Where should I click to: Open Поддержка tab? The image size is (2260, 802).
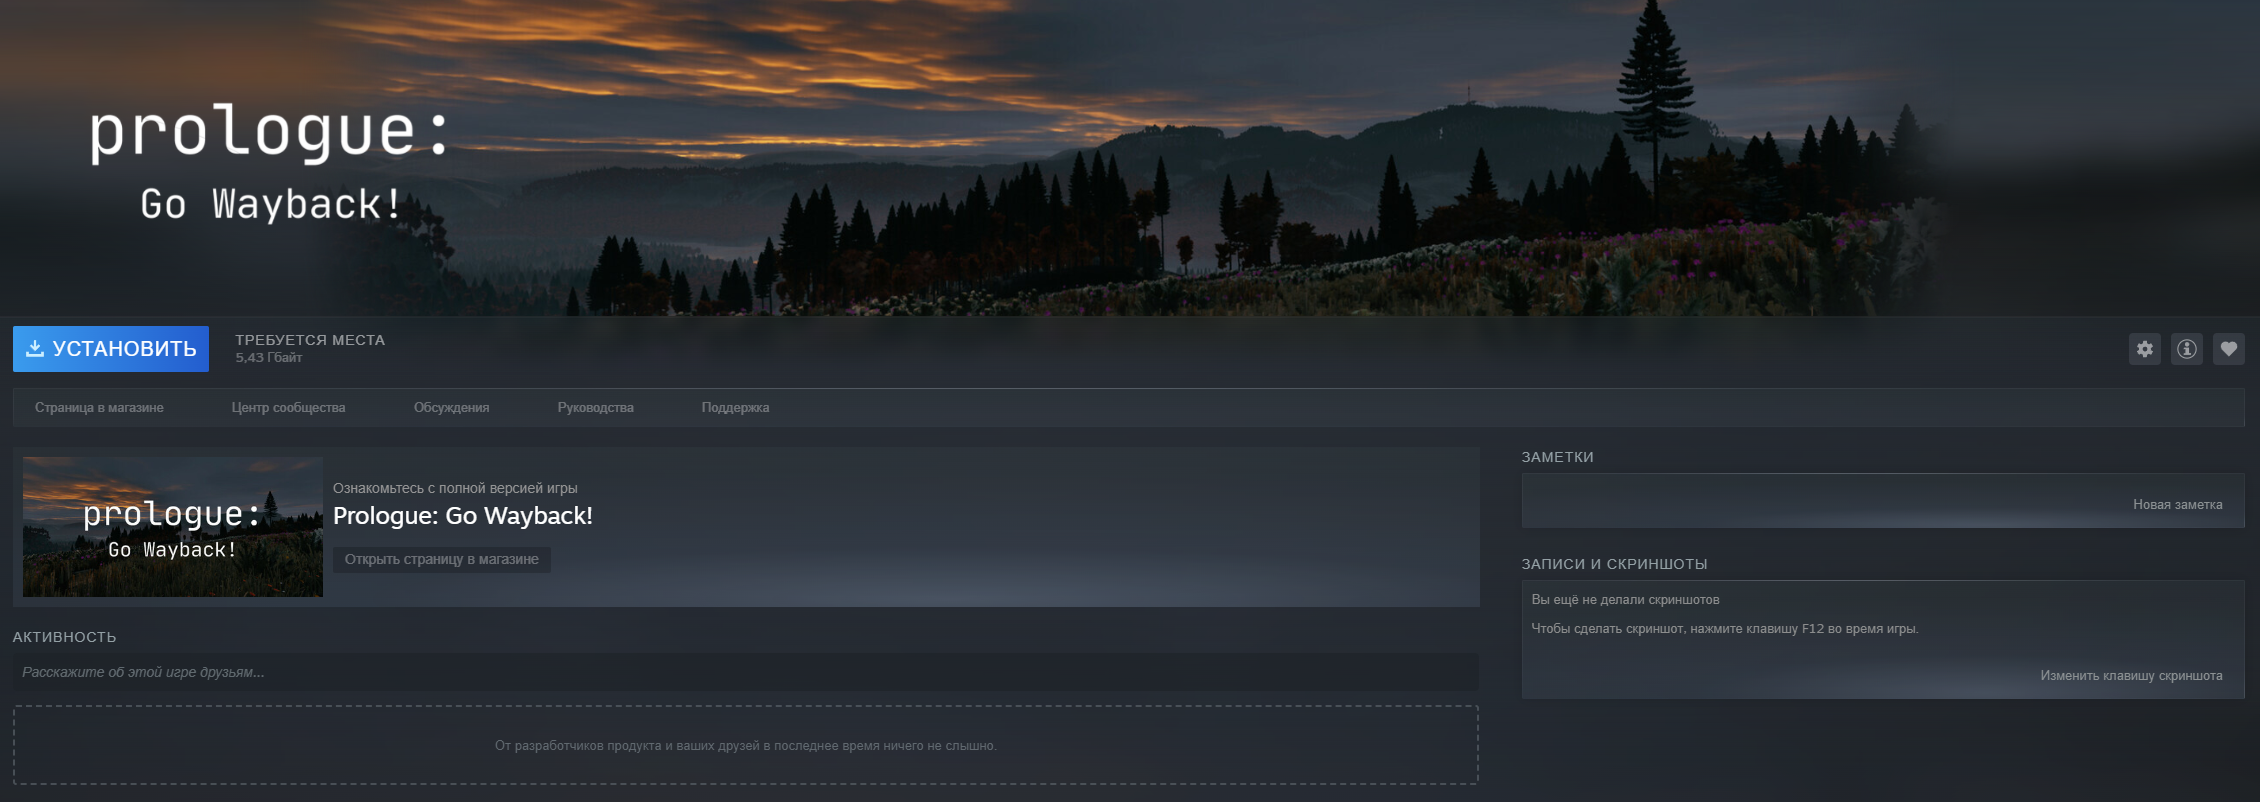[735, 408]
